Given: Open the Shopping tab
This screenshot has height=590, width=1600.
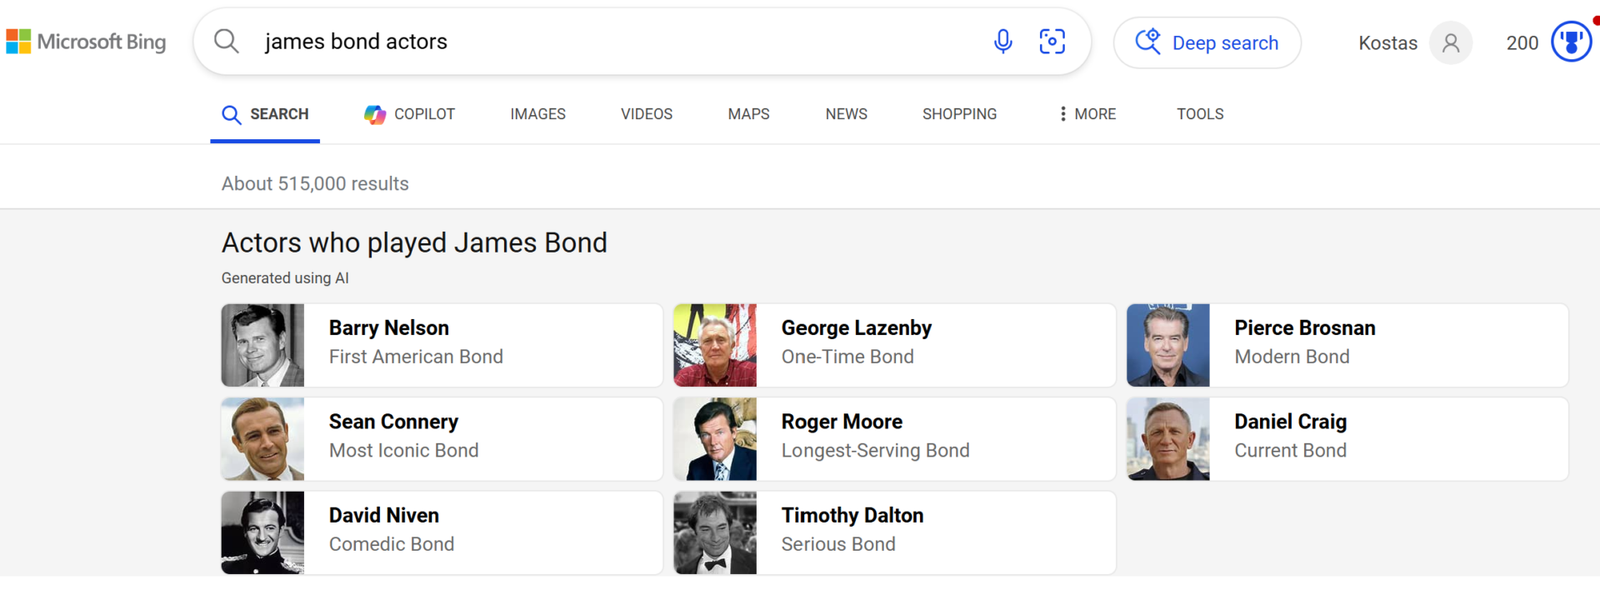Looking at the screenshot, I should (x=959, y=114).
